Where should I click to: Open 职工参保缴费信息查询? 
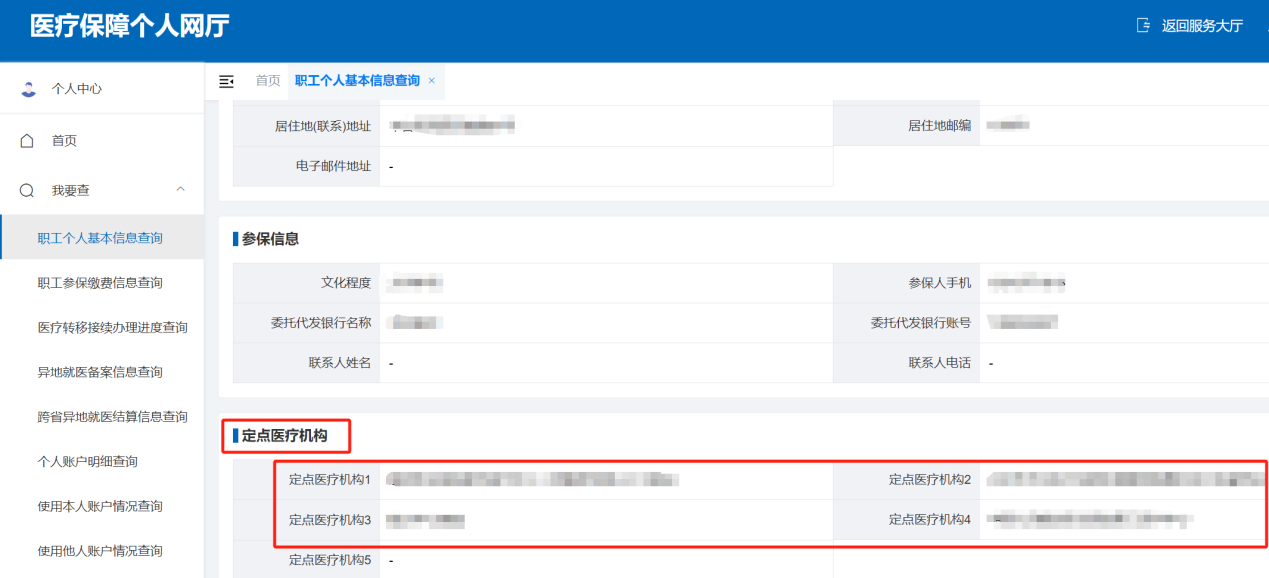[x=100, y=283]
